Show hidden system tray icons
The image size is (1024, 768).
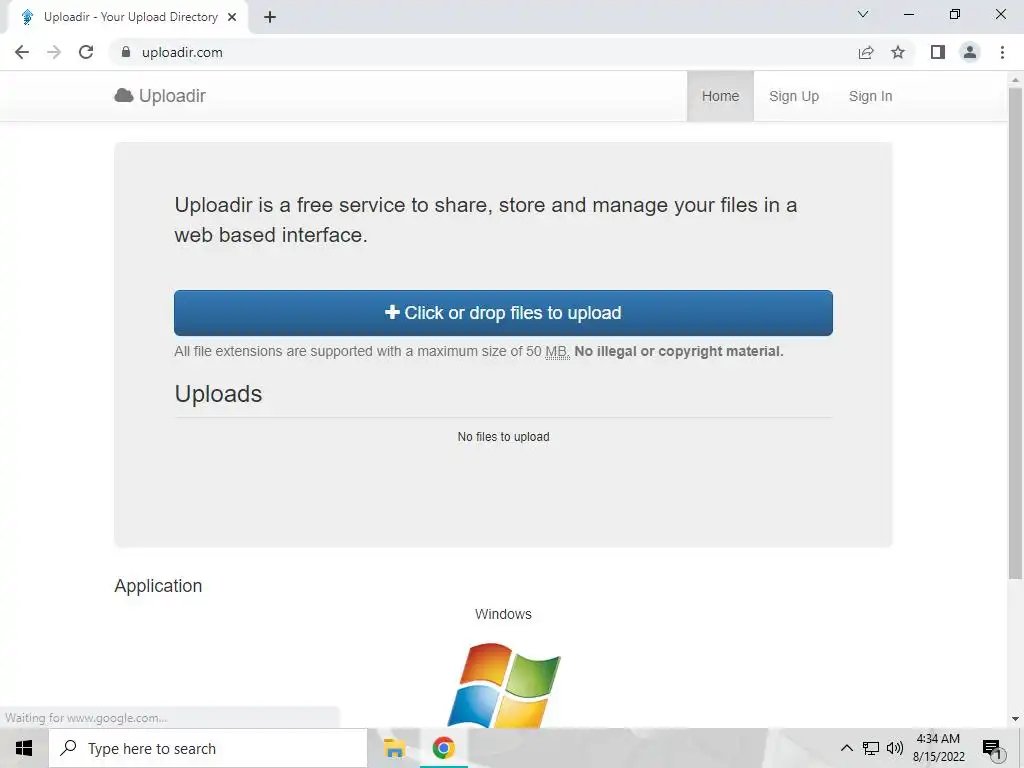click(x=846, y=748)
